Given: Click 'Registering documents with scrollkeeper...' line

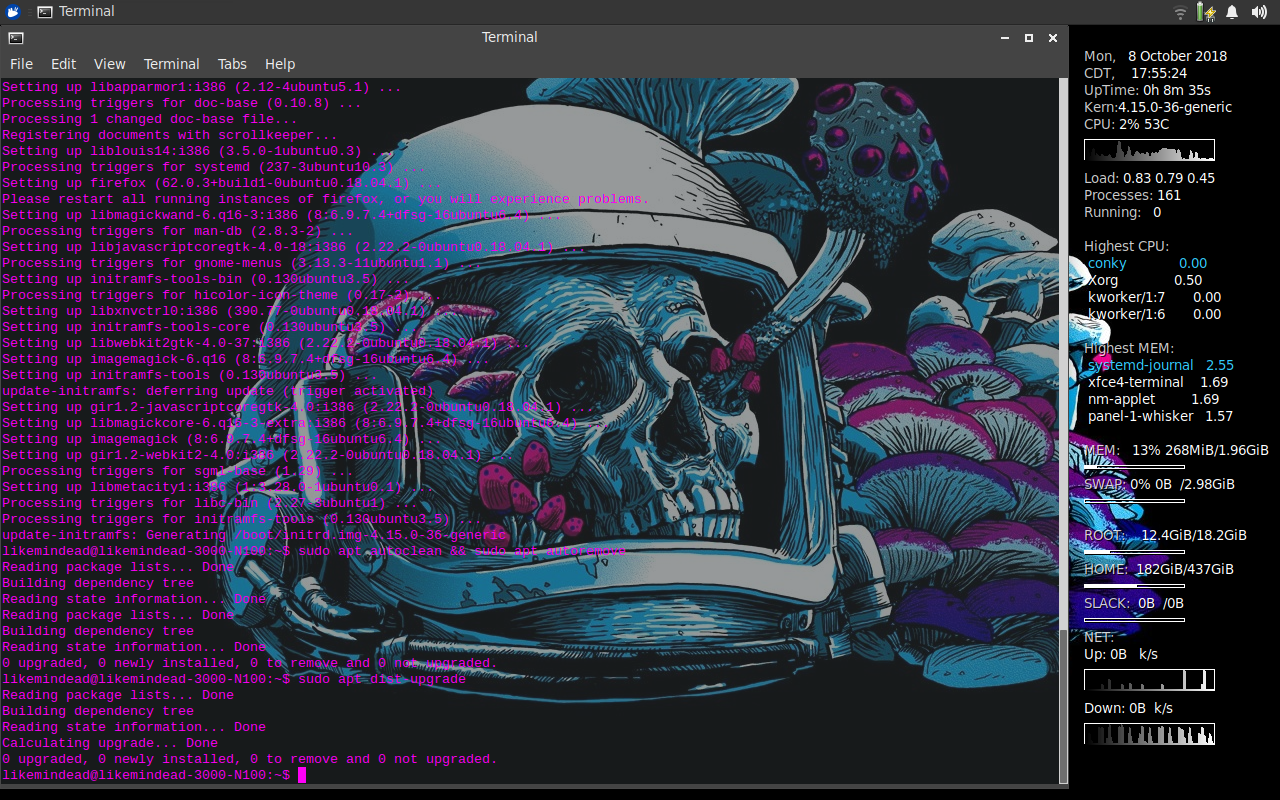Looking at the screenshot, I should 170,135.
